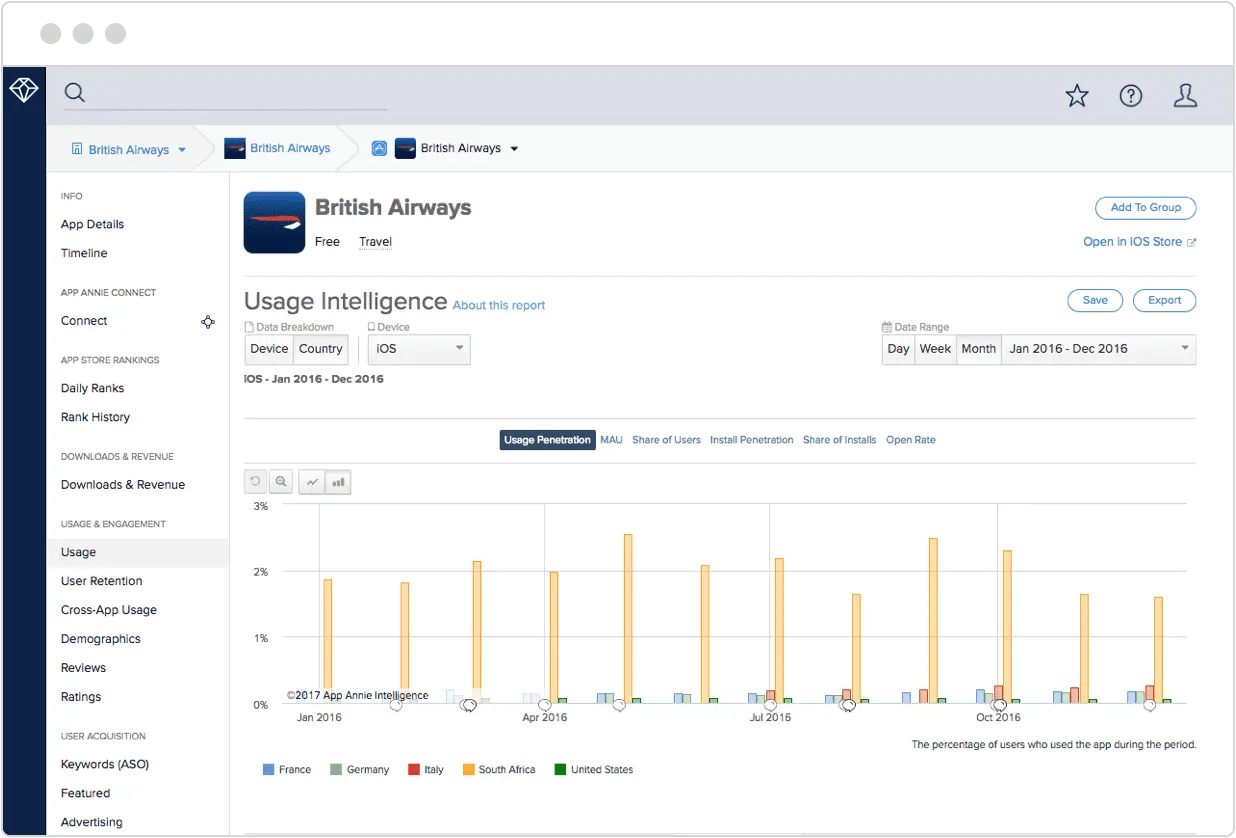The height and width of the screenshot is (838, 1236).
Task: Expand the first British Airways company breadcrumb dropdown
Action: click(x=182, y=150)
